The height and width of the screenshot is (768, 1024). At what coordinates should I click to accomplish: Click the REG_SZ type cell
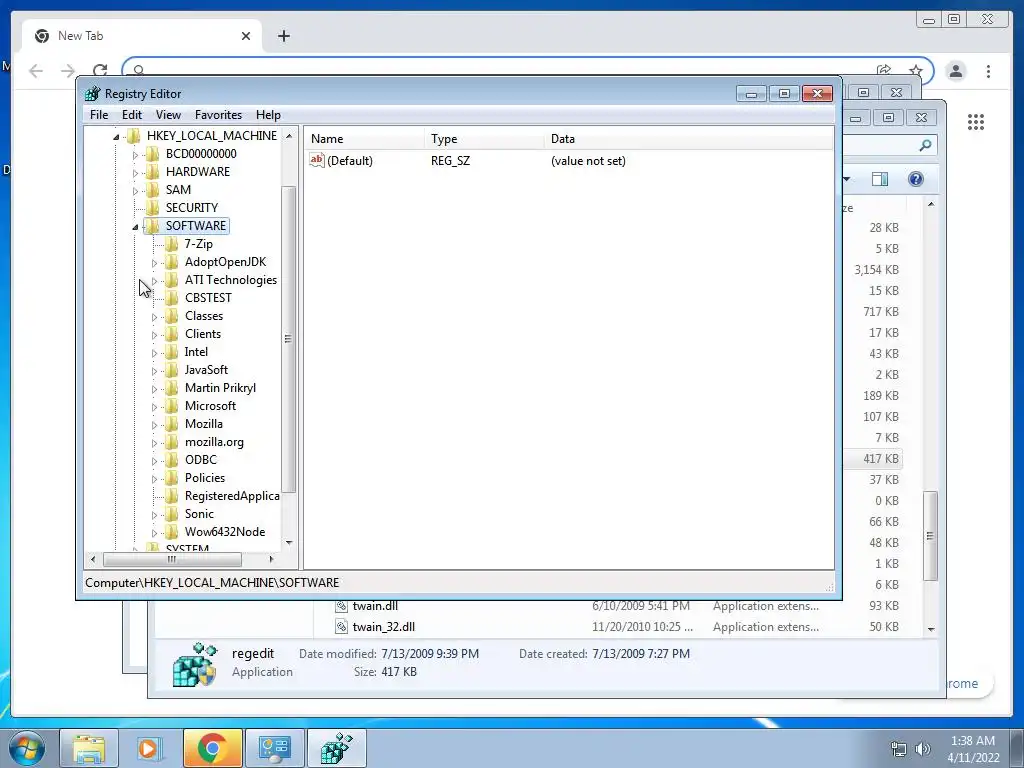click(450, 161)
